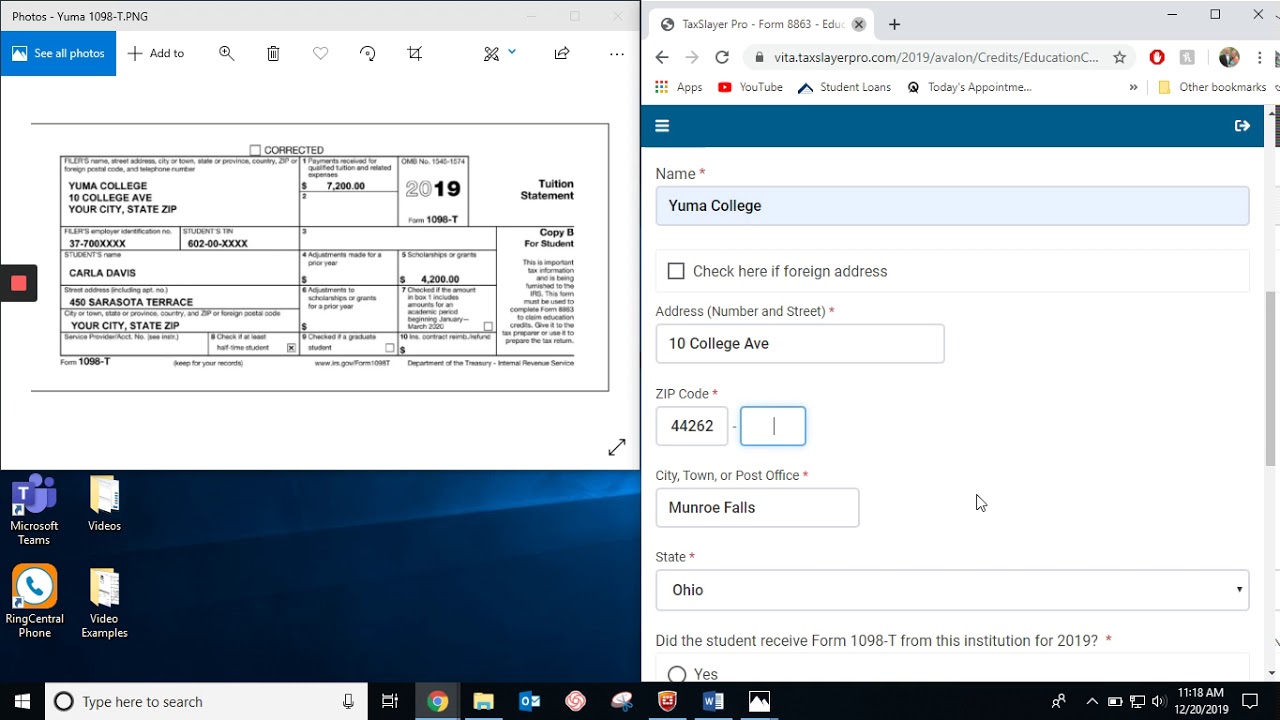Click the crop icon in Photos

coord(415,53)
